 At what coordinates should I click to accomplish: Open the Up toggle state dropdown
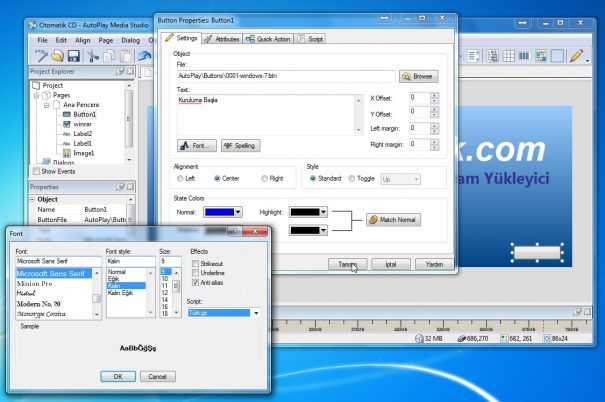click(400, 179)
